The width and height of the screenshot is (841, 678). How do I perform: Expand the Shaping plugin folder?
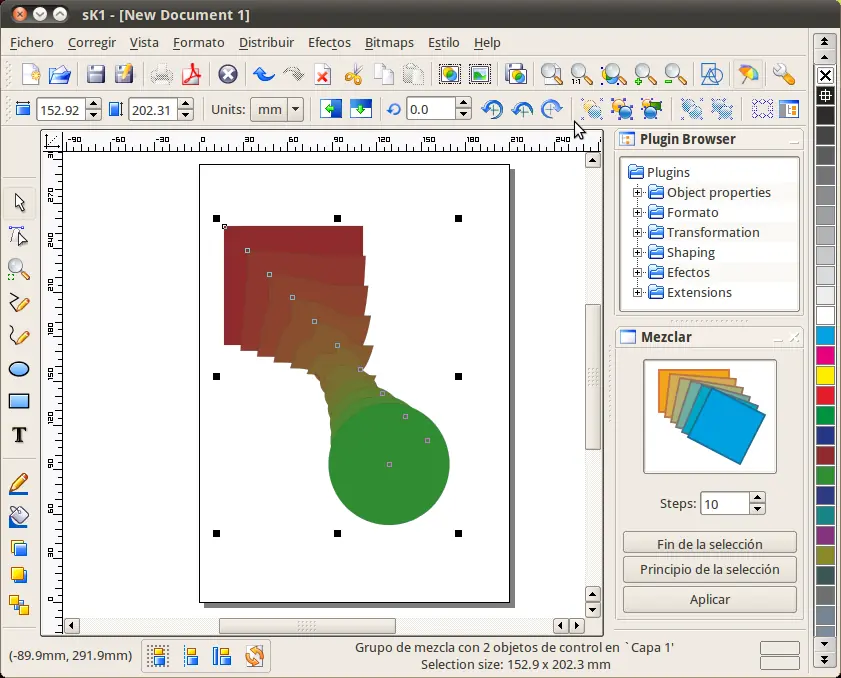637,252
